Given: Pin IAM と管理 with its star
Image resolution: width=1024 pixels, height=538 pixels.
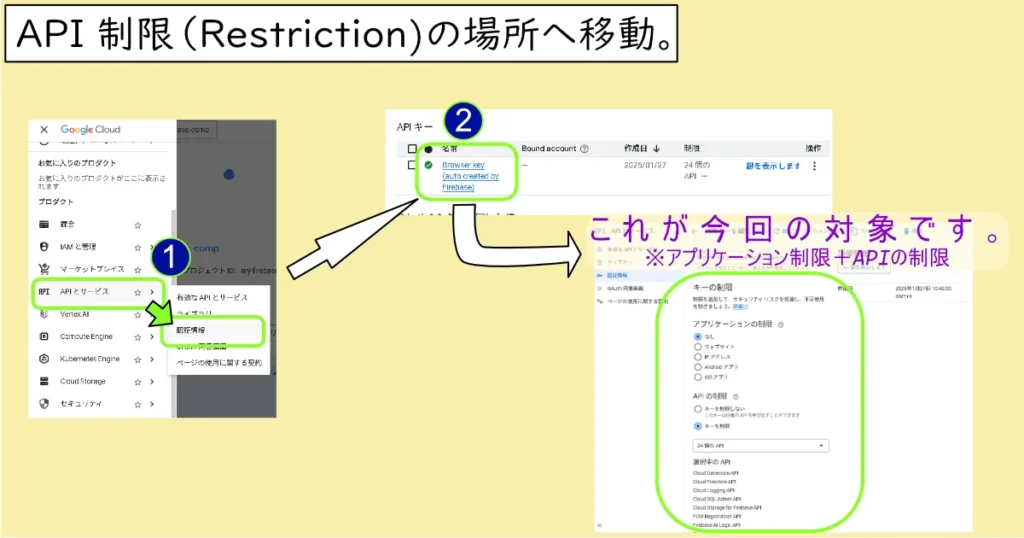Looking at the screenshot, I should coord(137,247).
